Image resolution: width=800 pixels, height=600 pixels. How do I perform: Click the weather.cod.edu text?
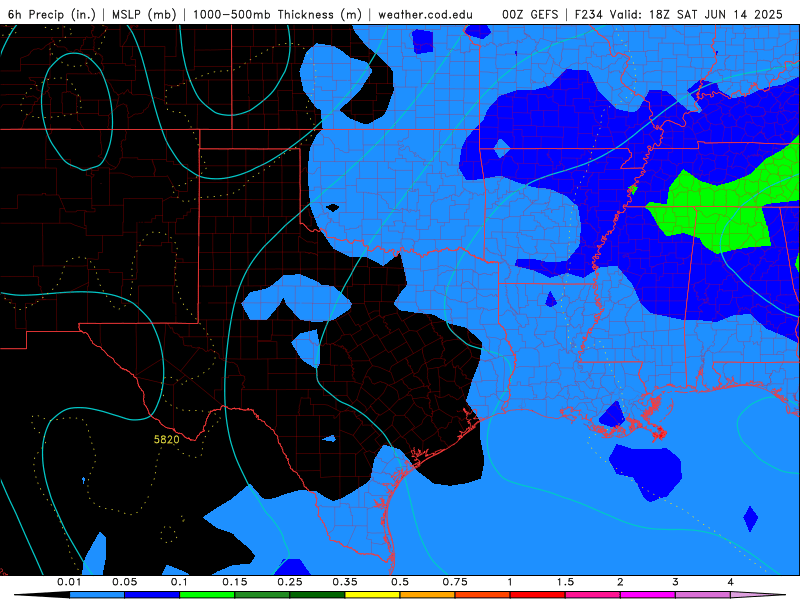click(425, 14)
